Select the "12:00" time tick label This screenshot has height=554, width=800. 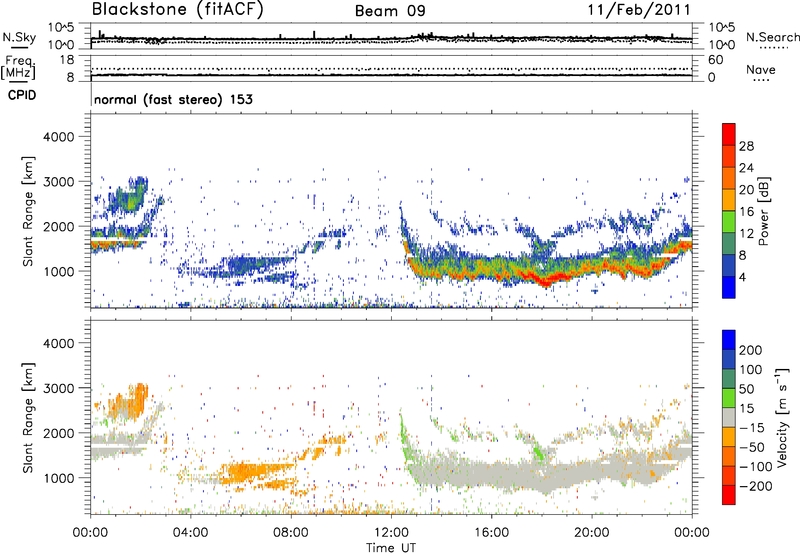pyautogui.click(x=391, y=533)
